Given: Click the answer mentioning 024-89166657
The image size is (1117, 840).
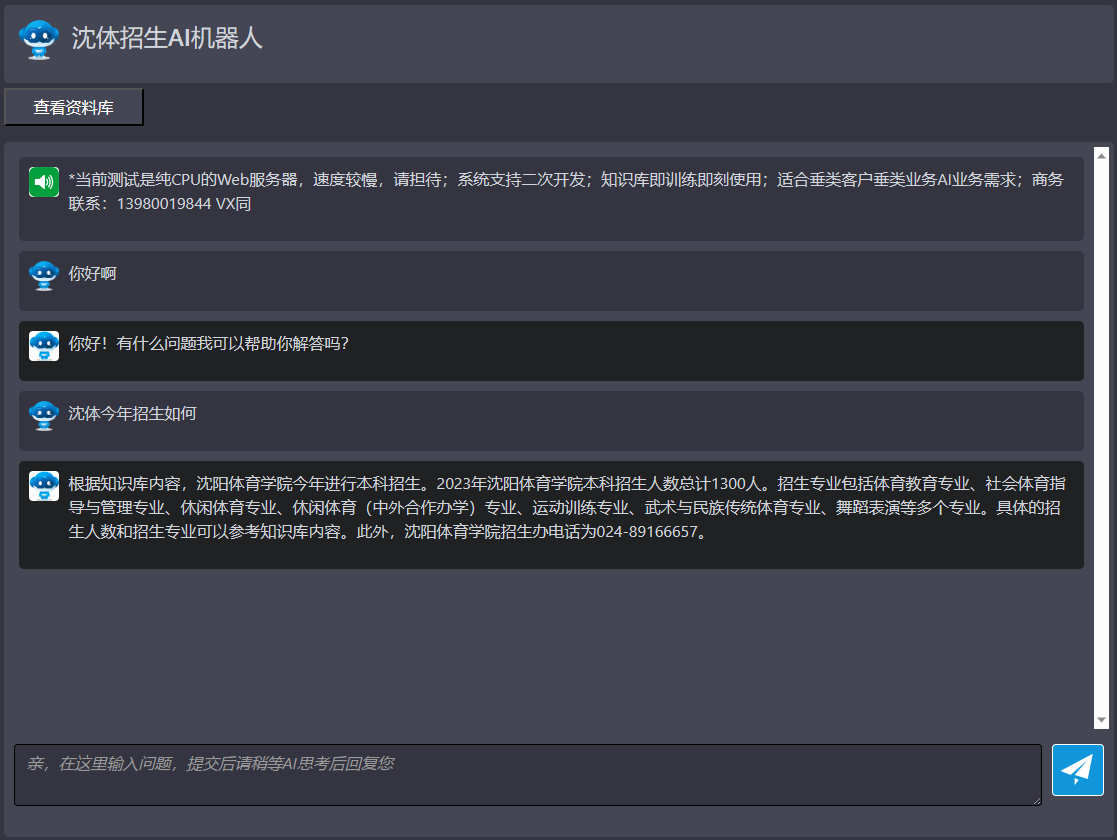Looking at the screenshot, I should [566, 507].
